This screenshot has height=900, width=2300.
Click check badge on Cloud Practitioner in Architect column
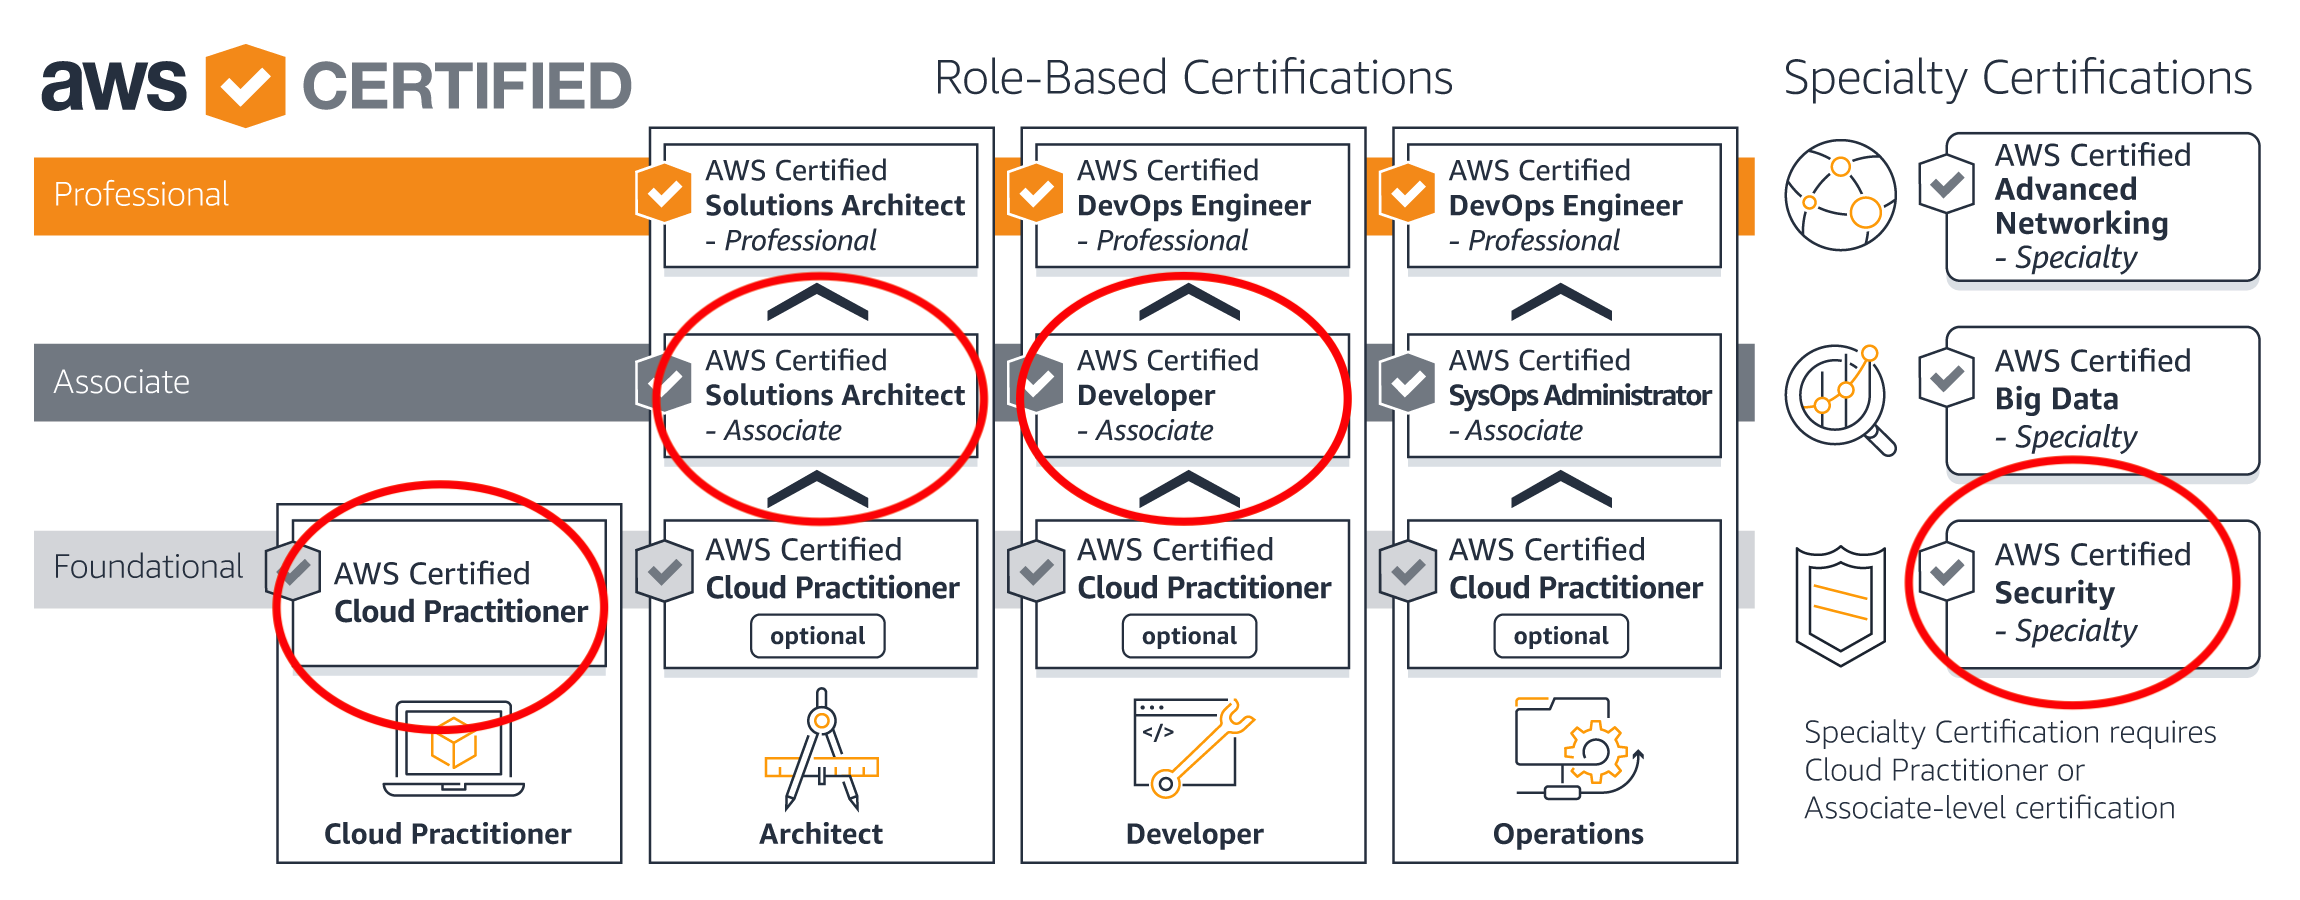tap(664, 572)
